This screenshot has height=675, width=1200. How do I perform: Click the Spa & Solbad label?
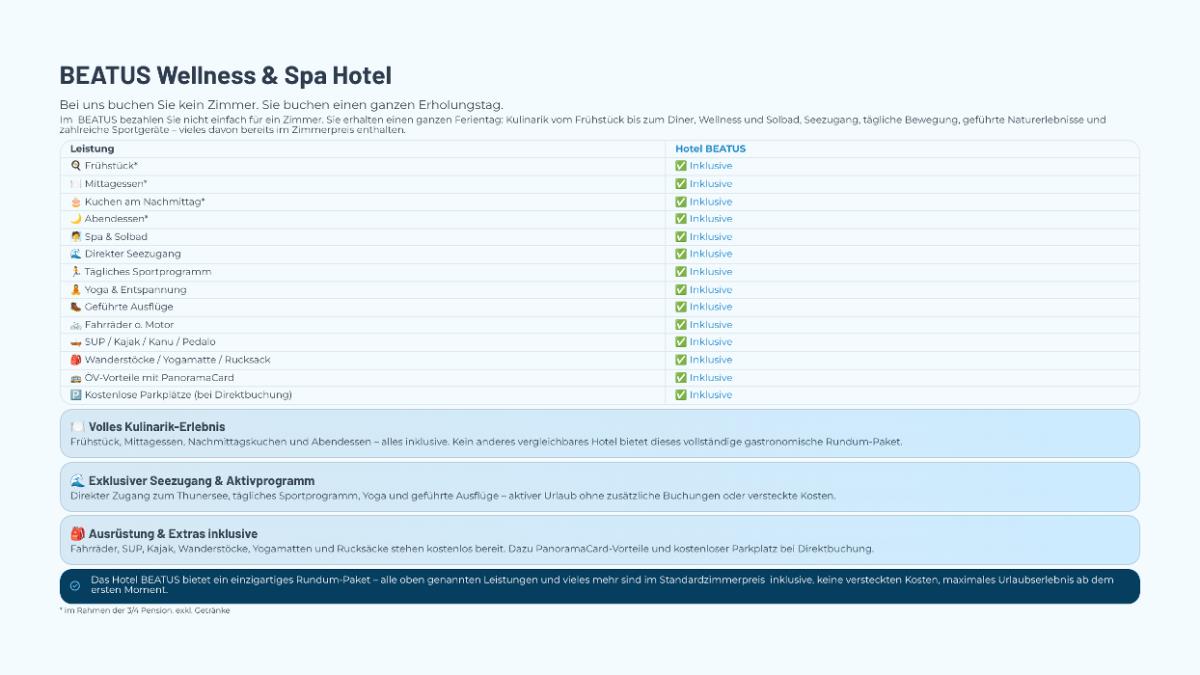click(116, 237)
